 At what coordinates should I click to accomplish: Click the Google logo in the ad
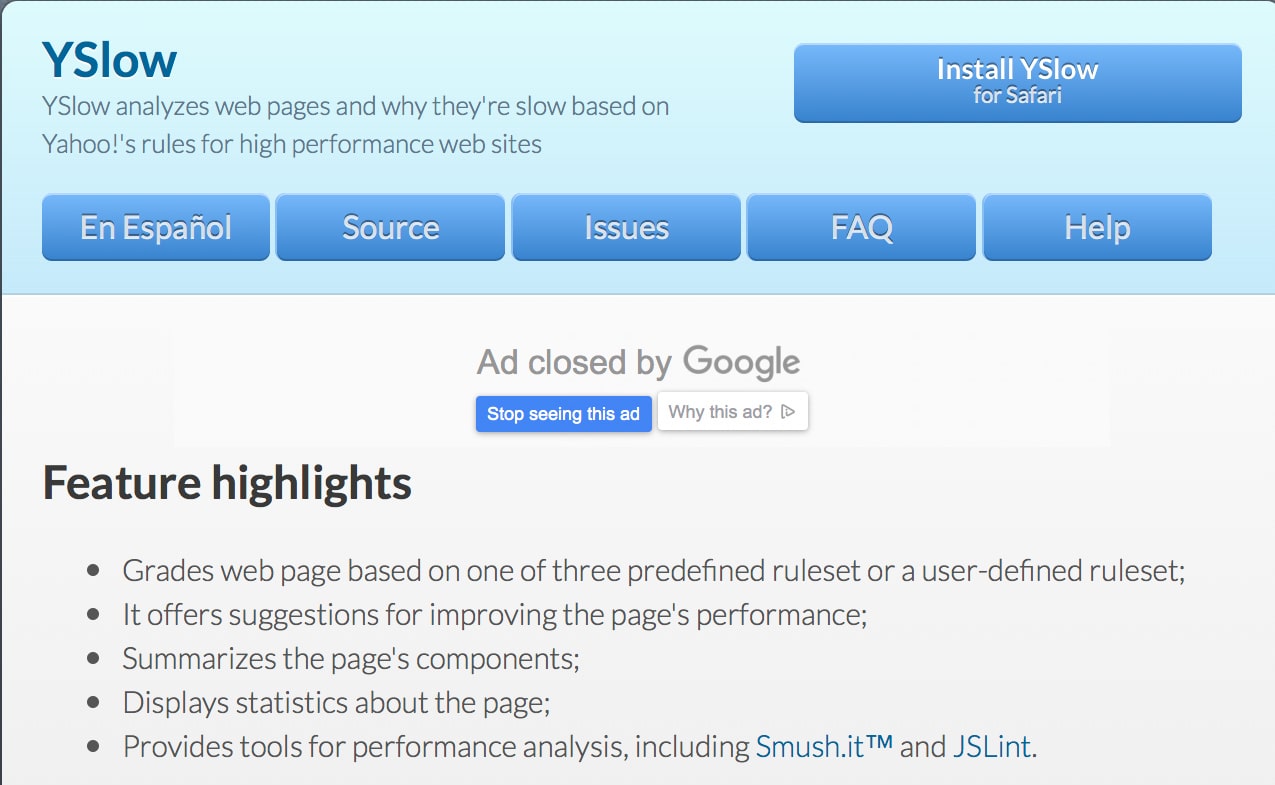pyautogui.click(x=745, y=362)
